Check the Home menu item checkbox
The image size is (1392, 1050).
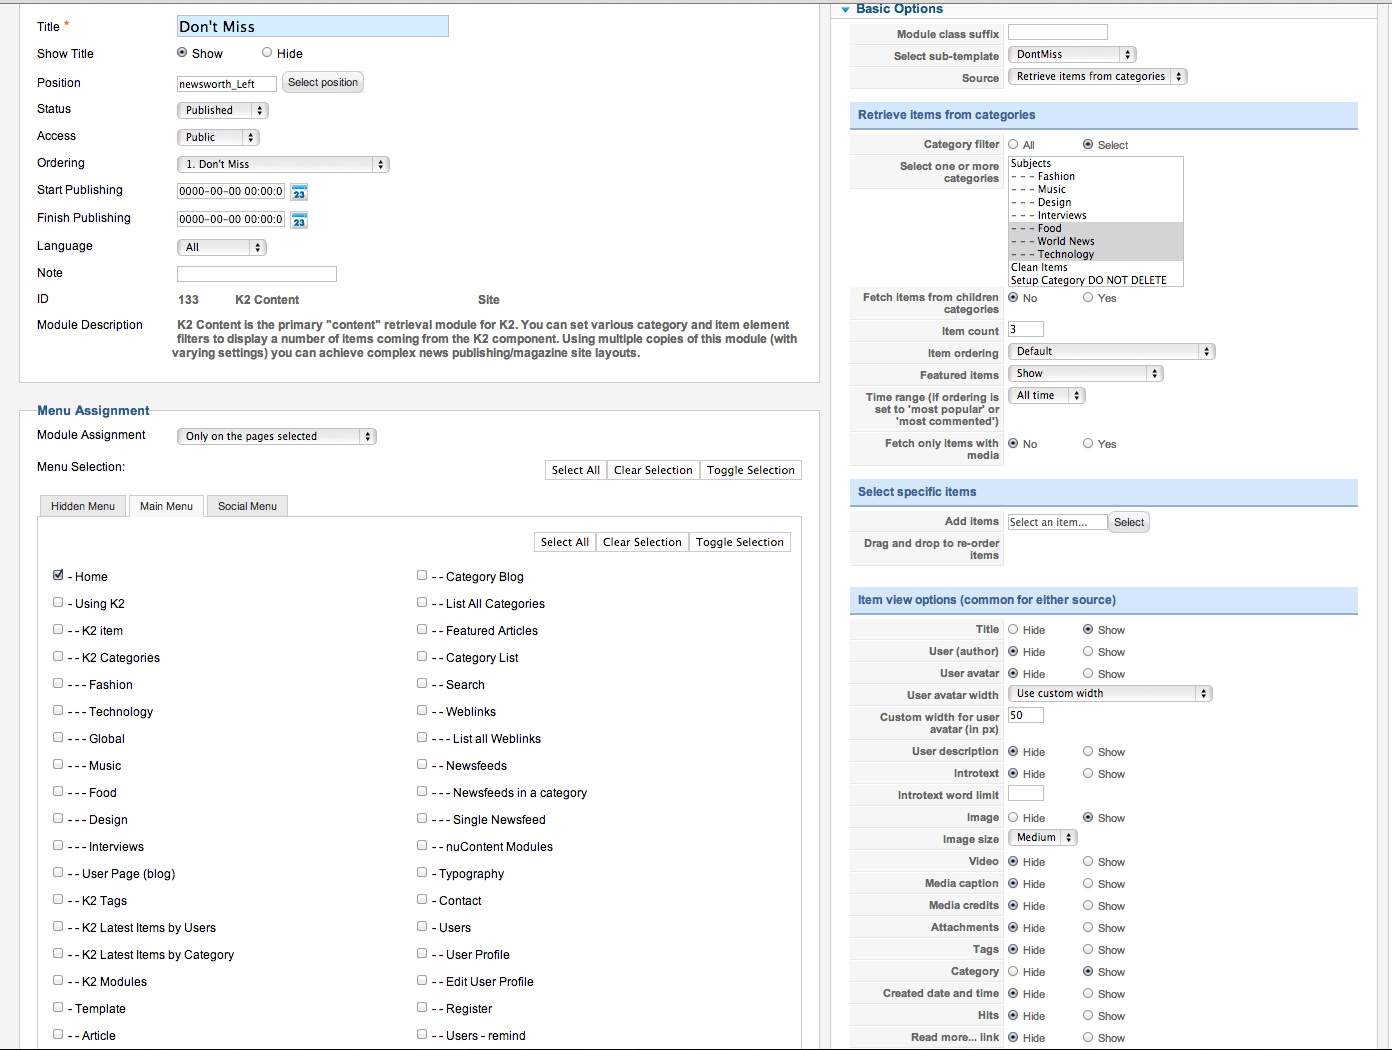58,575
